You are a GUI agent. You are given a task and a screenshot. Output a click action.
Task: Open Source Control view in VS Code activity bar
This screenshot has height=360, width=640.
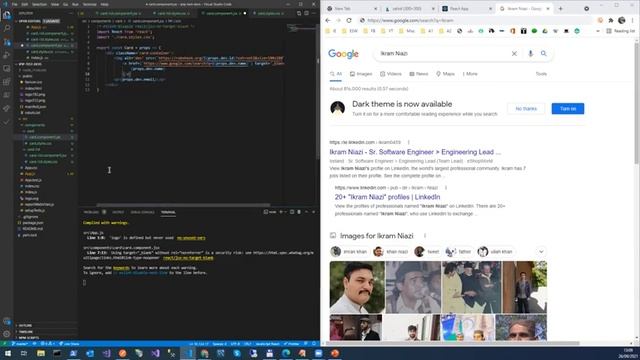7,42
